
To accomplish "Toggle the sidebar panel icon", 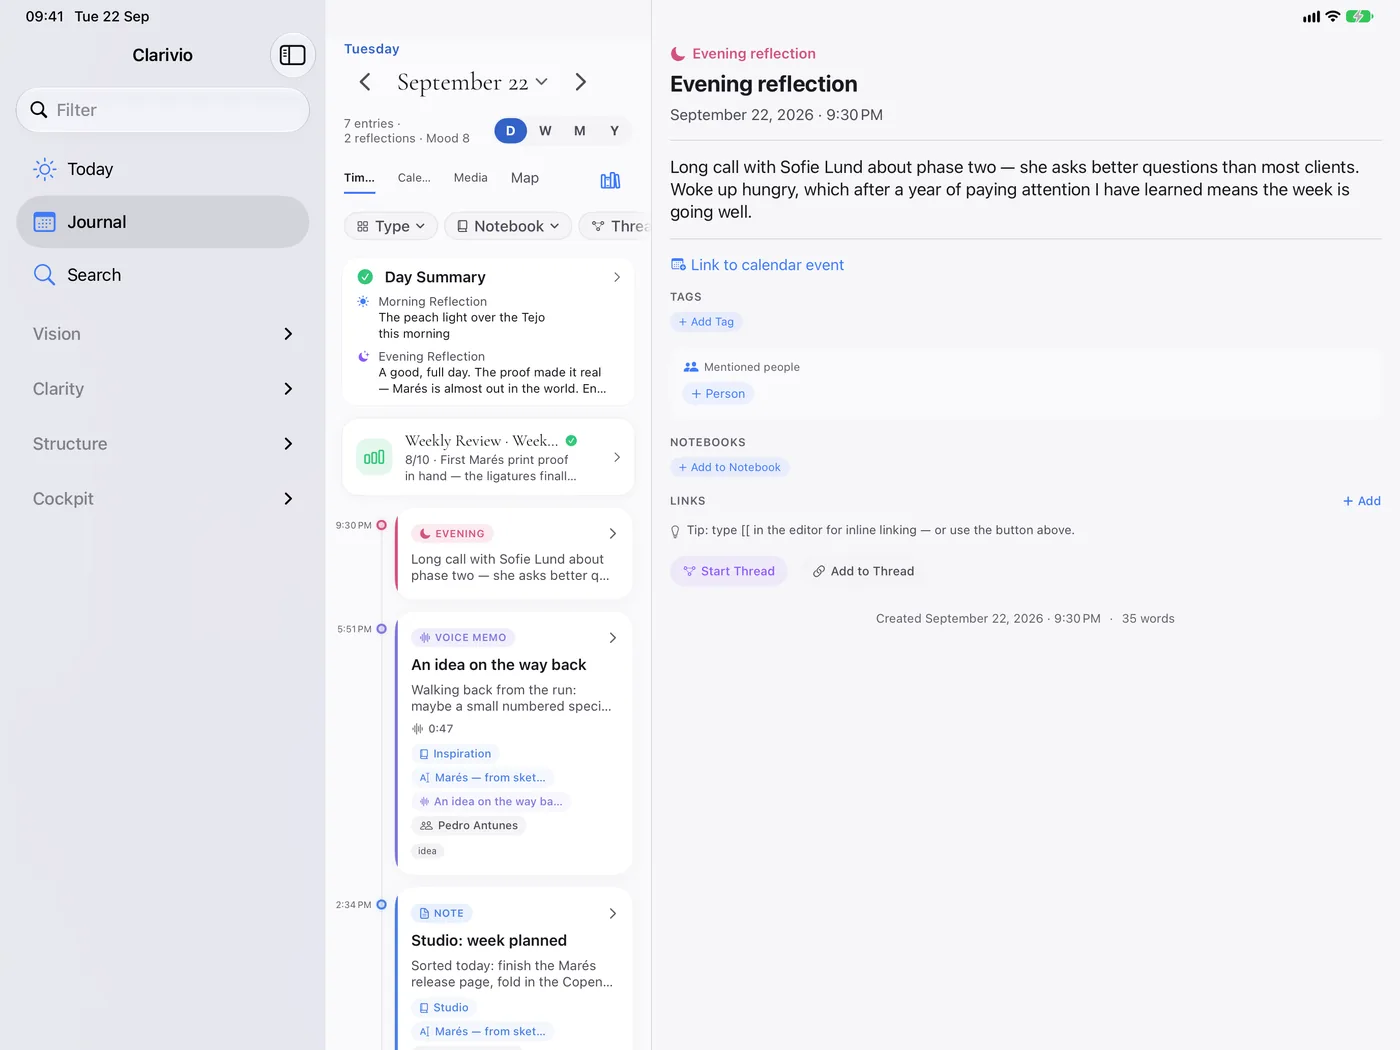I will 293,55.
